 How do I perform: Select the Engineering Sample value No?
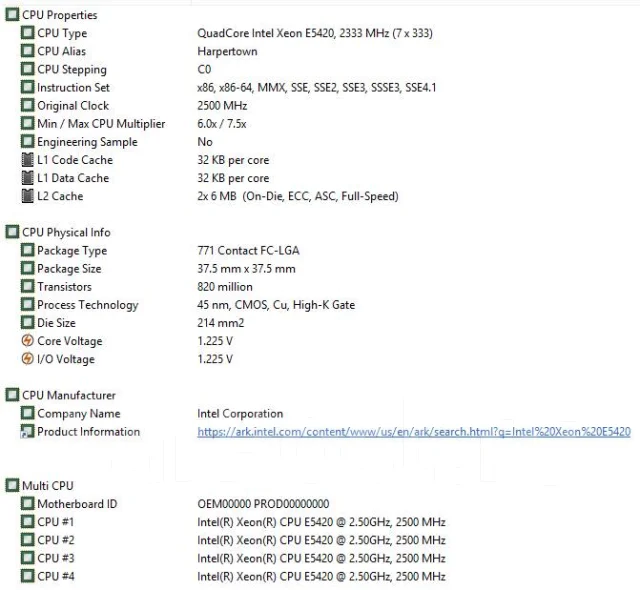pos(205,142)
